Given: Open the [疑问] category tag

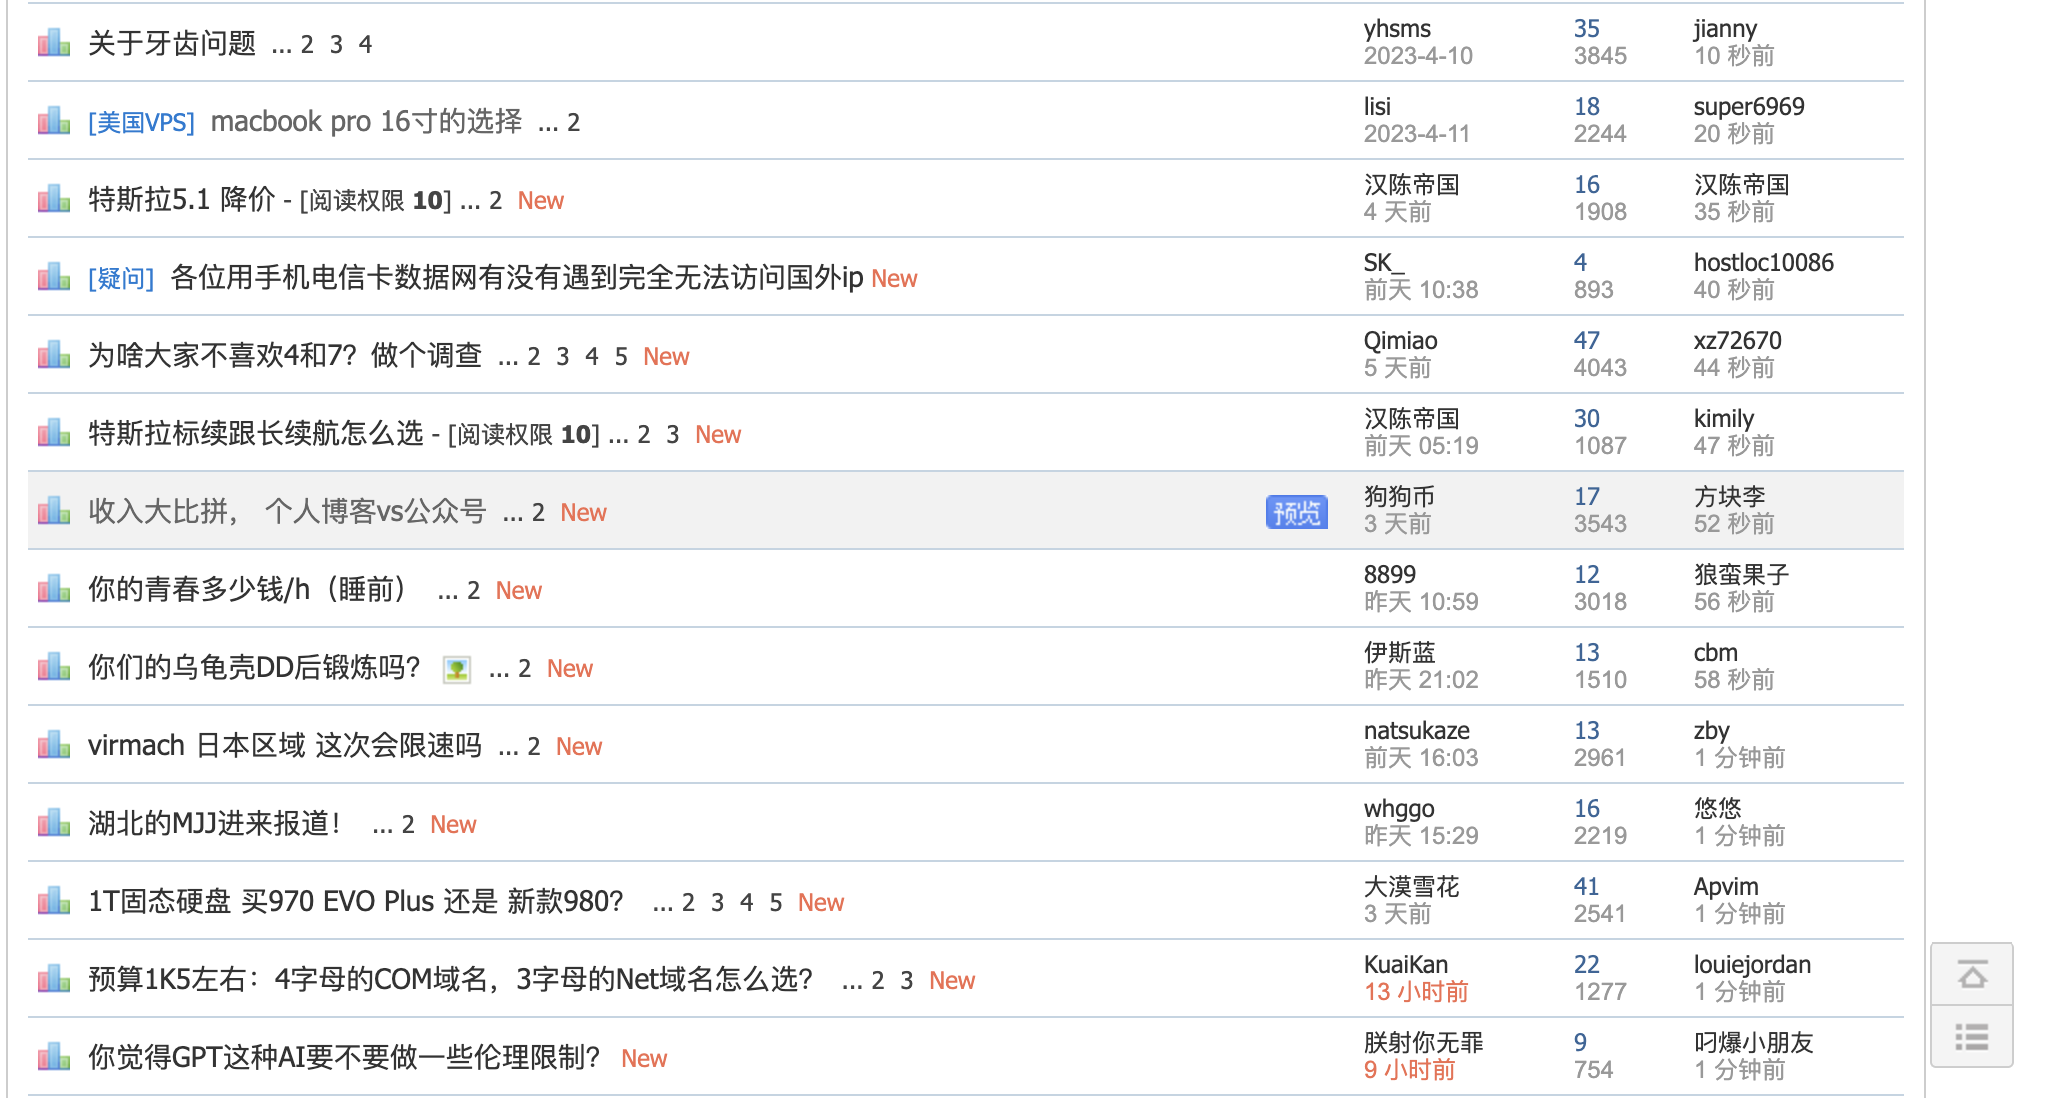Looking at the screenshot, I should tap(121, 278).
